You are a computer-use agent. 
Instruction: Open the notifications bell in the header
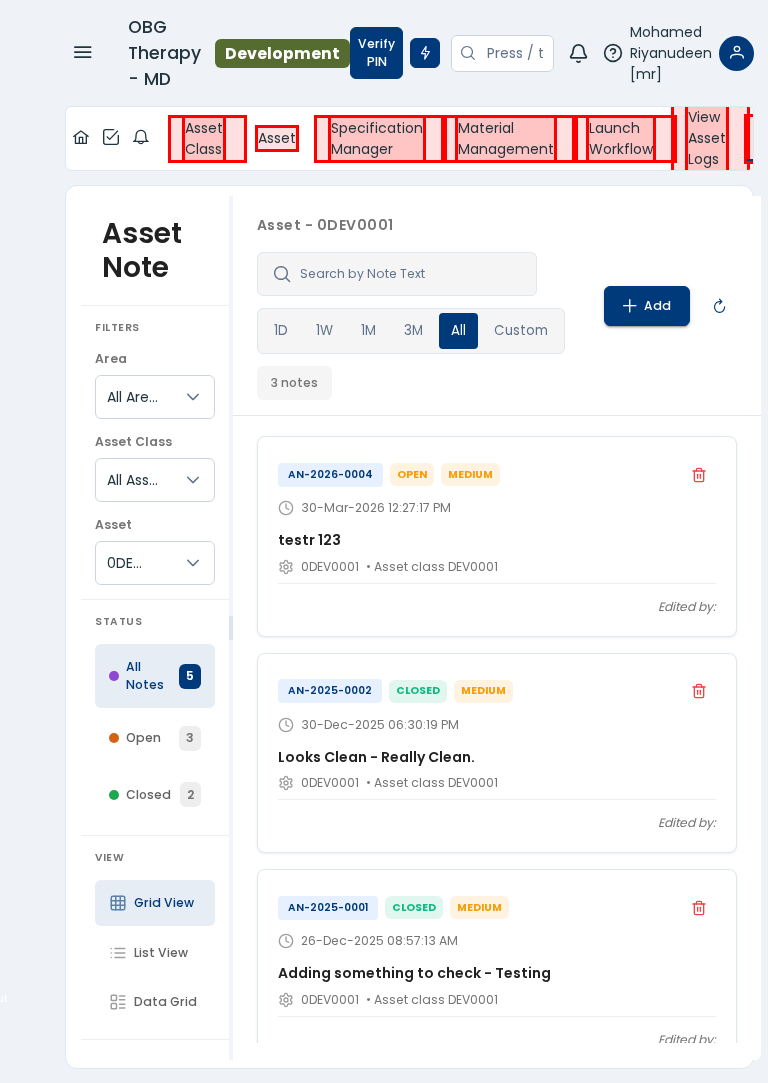[578, 53]
